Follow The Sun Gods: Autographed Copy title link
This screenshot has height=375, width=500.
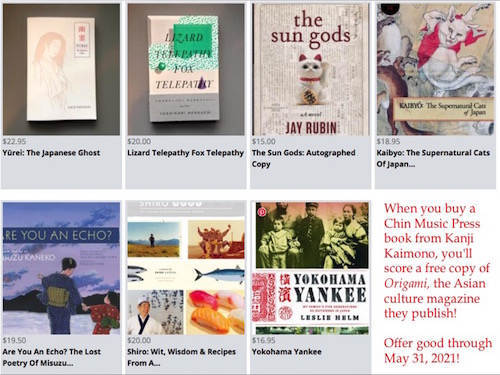303,158
